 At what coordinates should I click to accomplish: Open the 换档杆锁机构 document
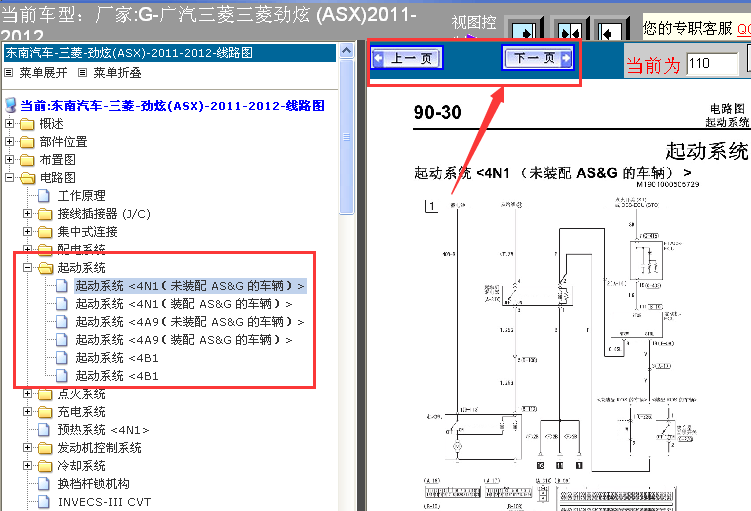[x=93, y=484]
